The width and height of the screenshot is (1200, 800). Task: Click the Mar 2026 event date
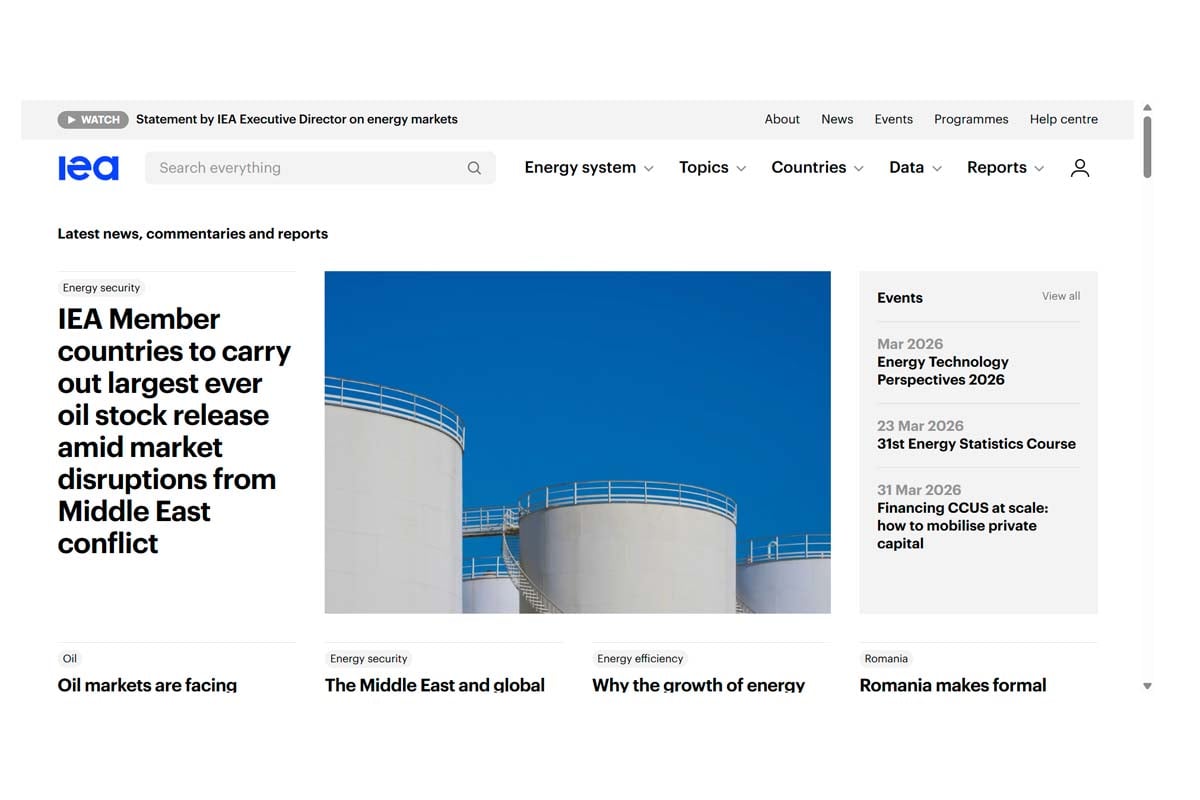[910, 344]
